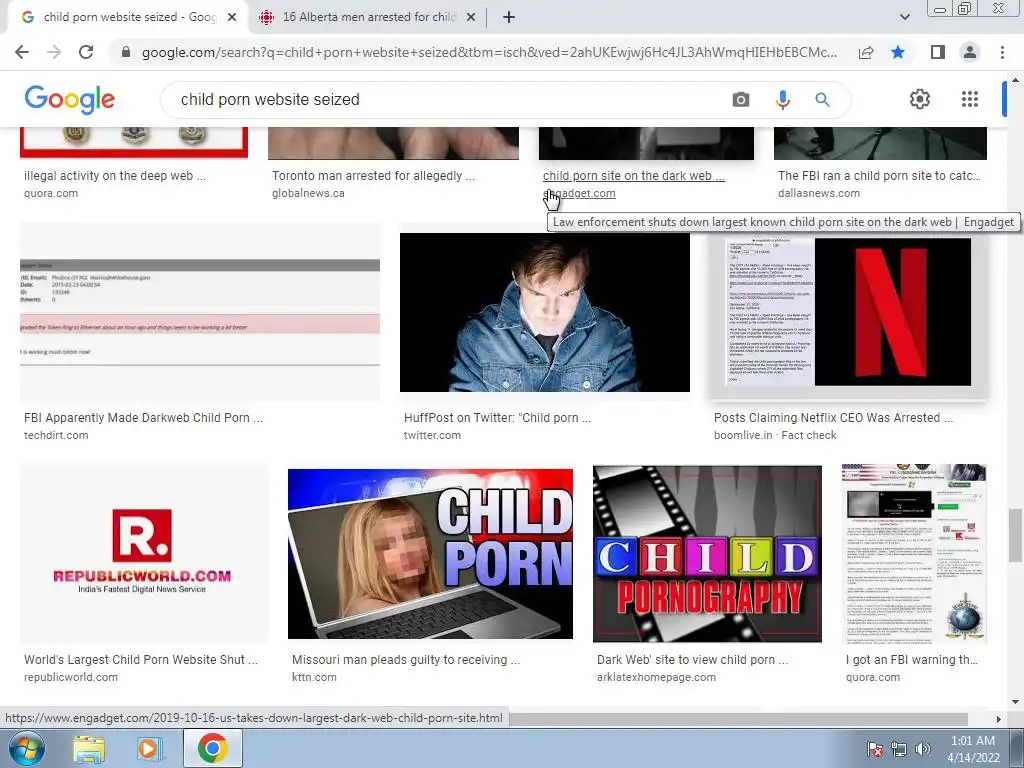The width and height of the screenshot is (1024, 768).
Task: Go back using the browser back arrow
Action: [x=22, y=52]
